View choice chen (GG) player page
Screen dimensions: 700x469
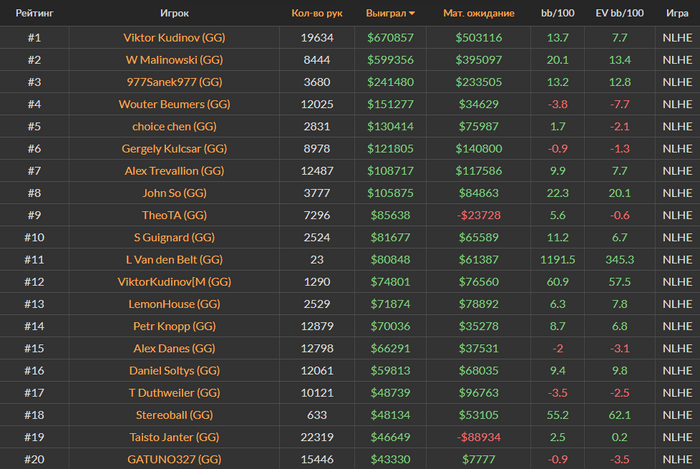tap(175, 126)
